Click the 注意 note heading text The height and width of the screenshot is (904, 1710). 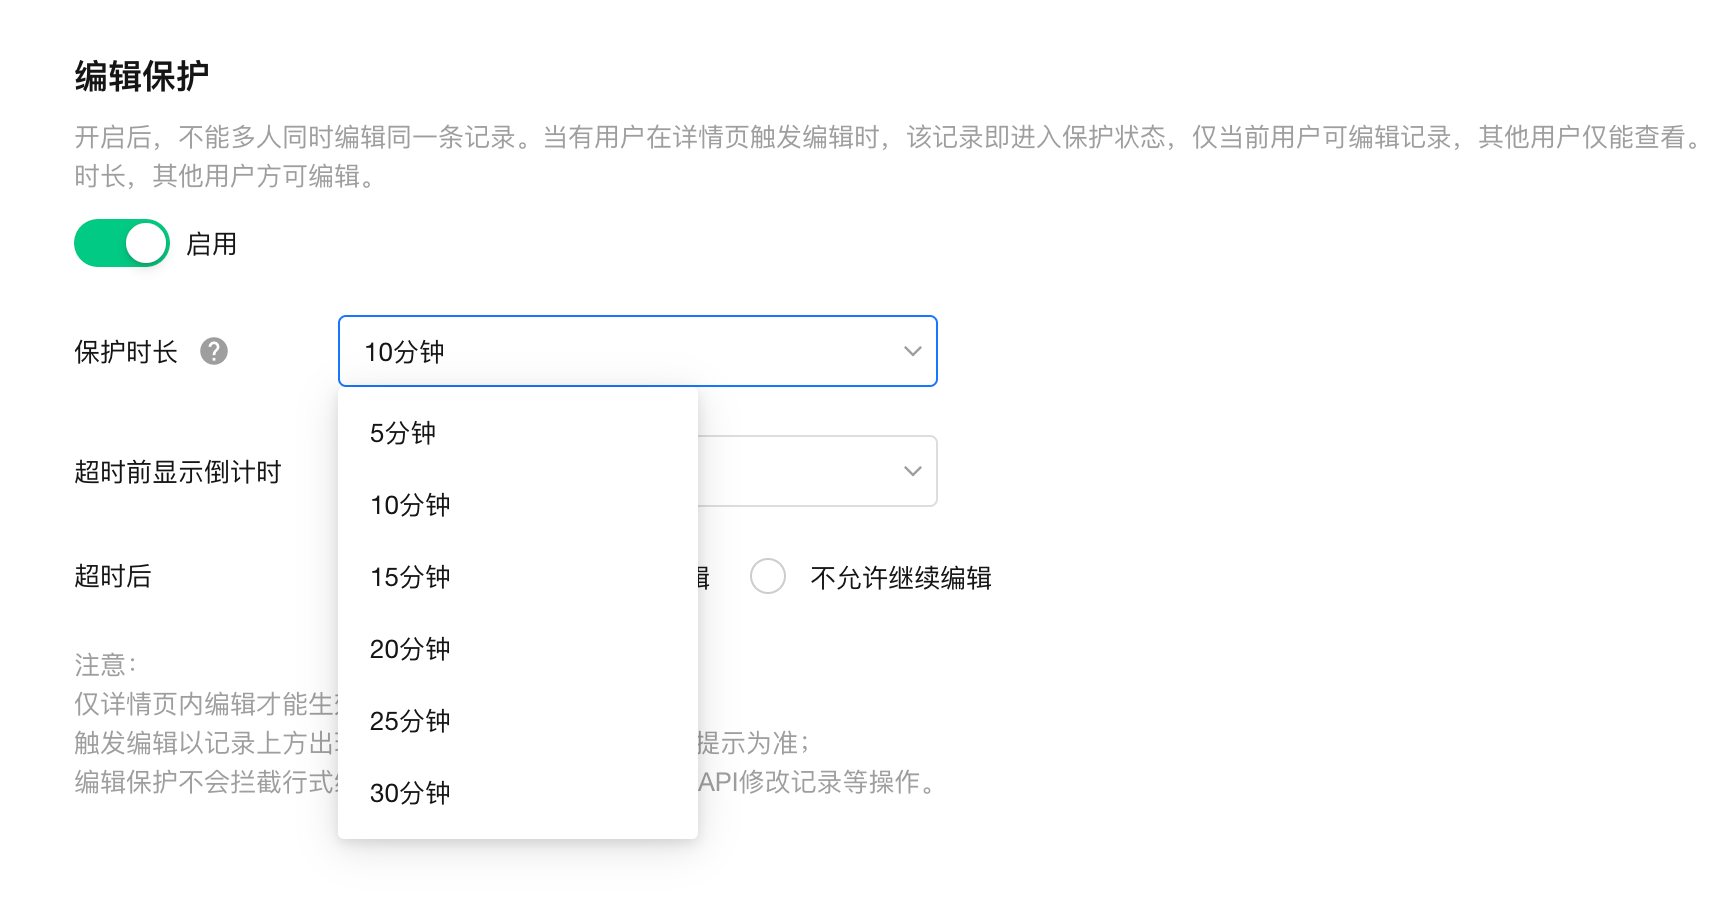[x=104, y=665]
